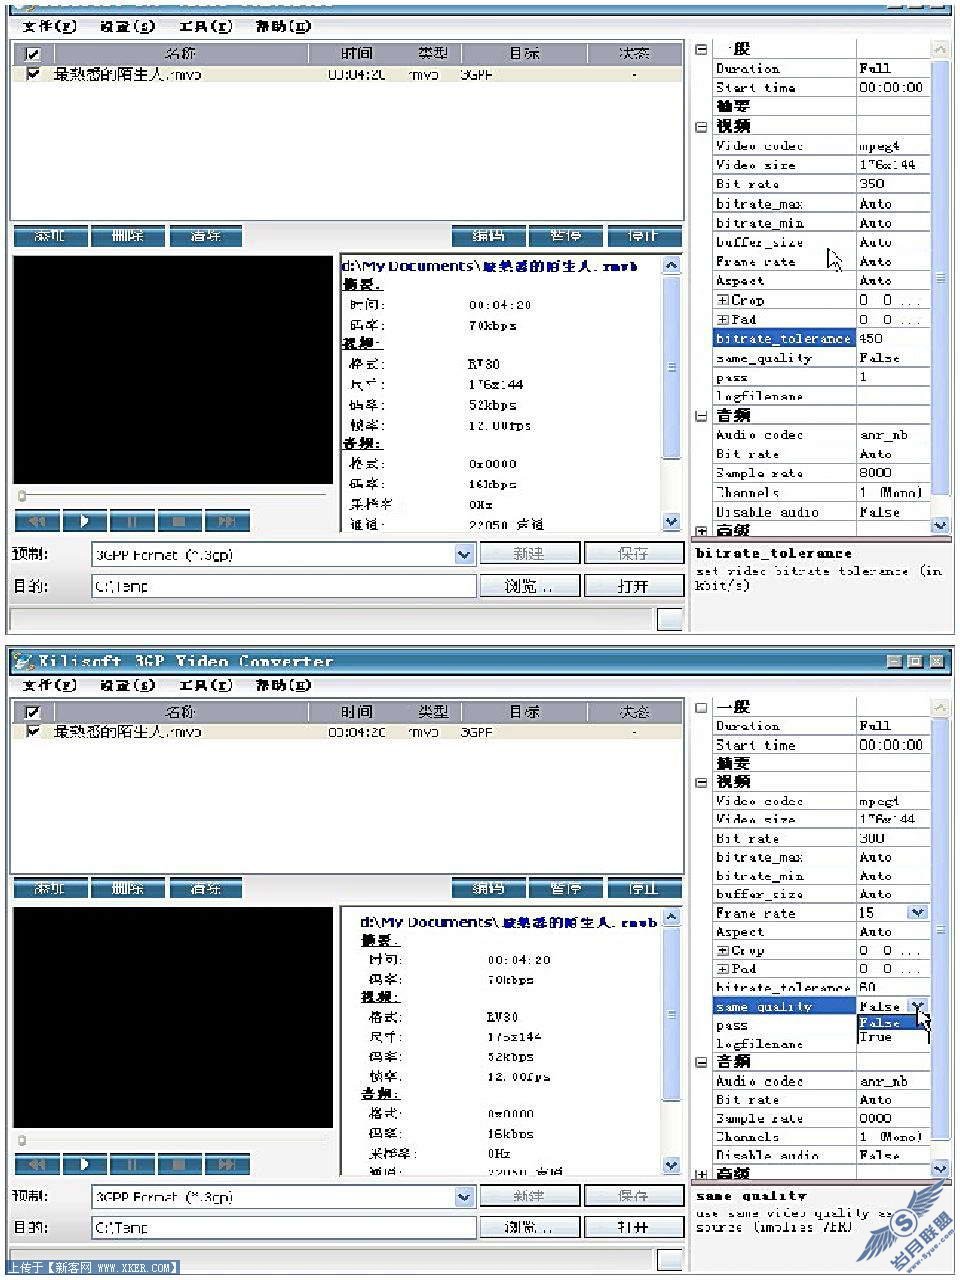Expand the Crop property in the upper window

[x=723, y=300]
